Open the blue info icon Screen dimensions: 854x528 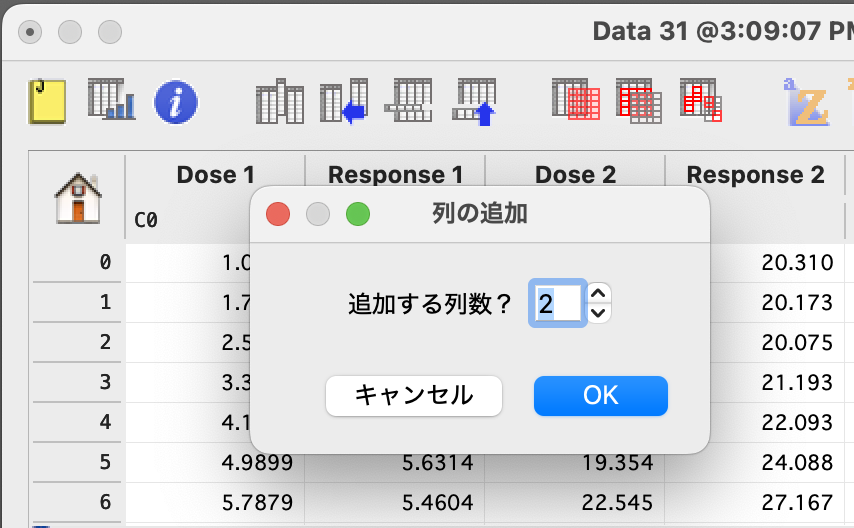click(x=175, y=101)
